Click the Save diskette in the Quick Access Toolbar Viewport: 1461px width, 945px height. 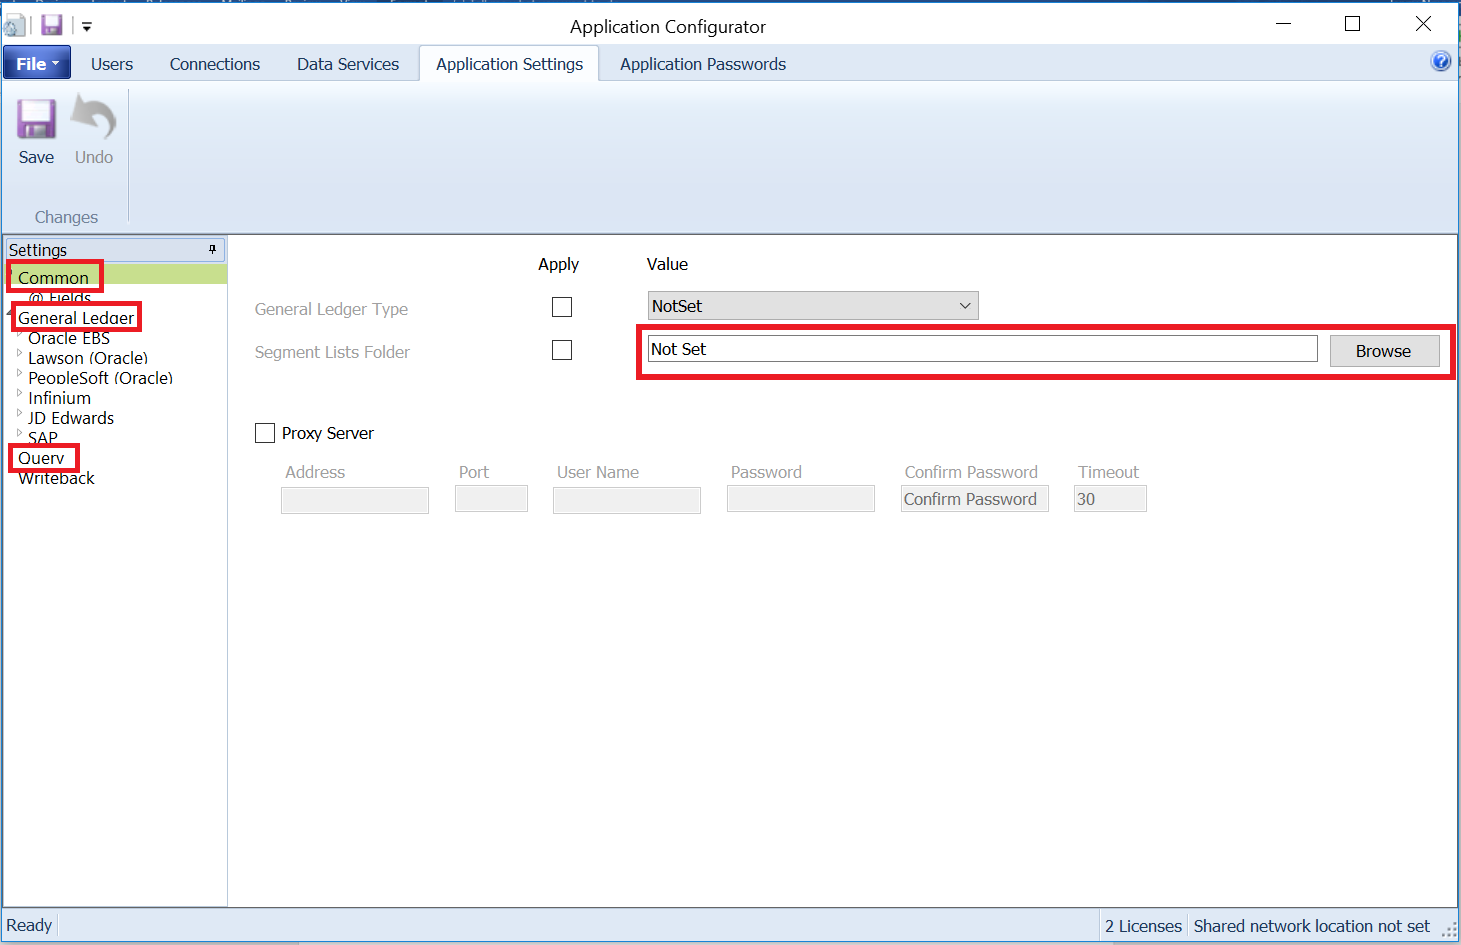tap(50, 24)
